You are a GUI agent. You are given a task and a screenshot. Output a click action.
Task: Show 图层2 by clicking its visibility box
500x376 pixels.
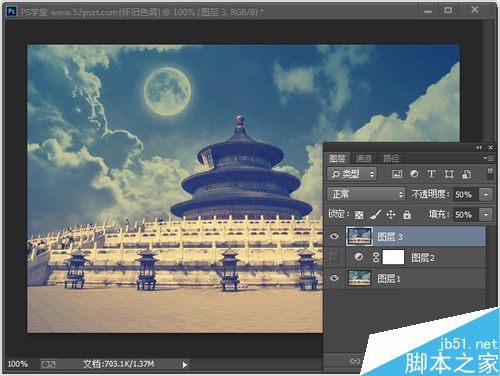[334, 257]
